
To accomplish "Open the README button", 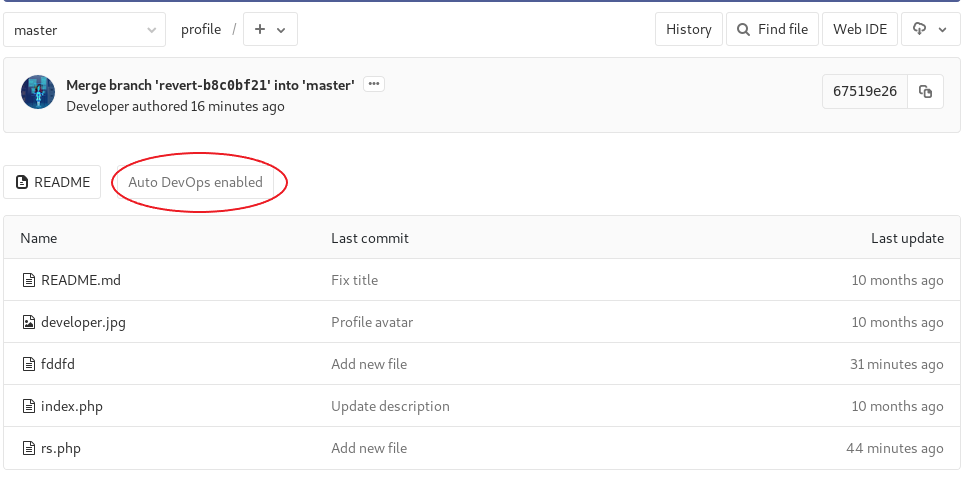I will (52, 182).
